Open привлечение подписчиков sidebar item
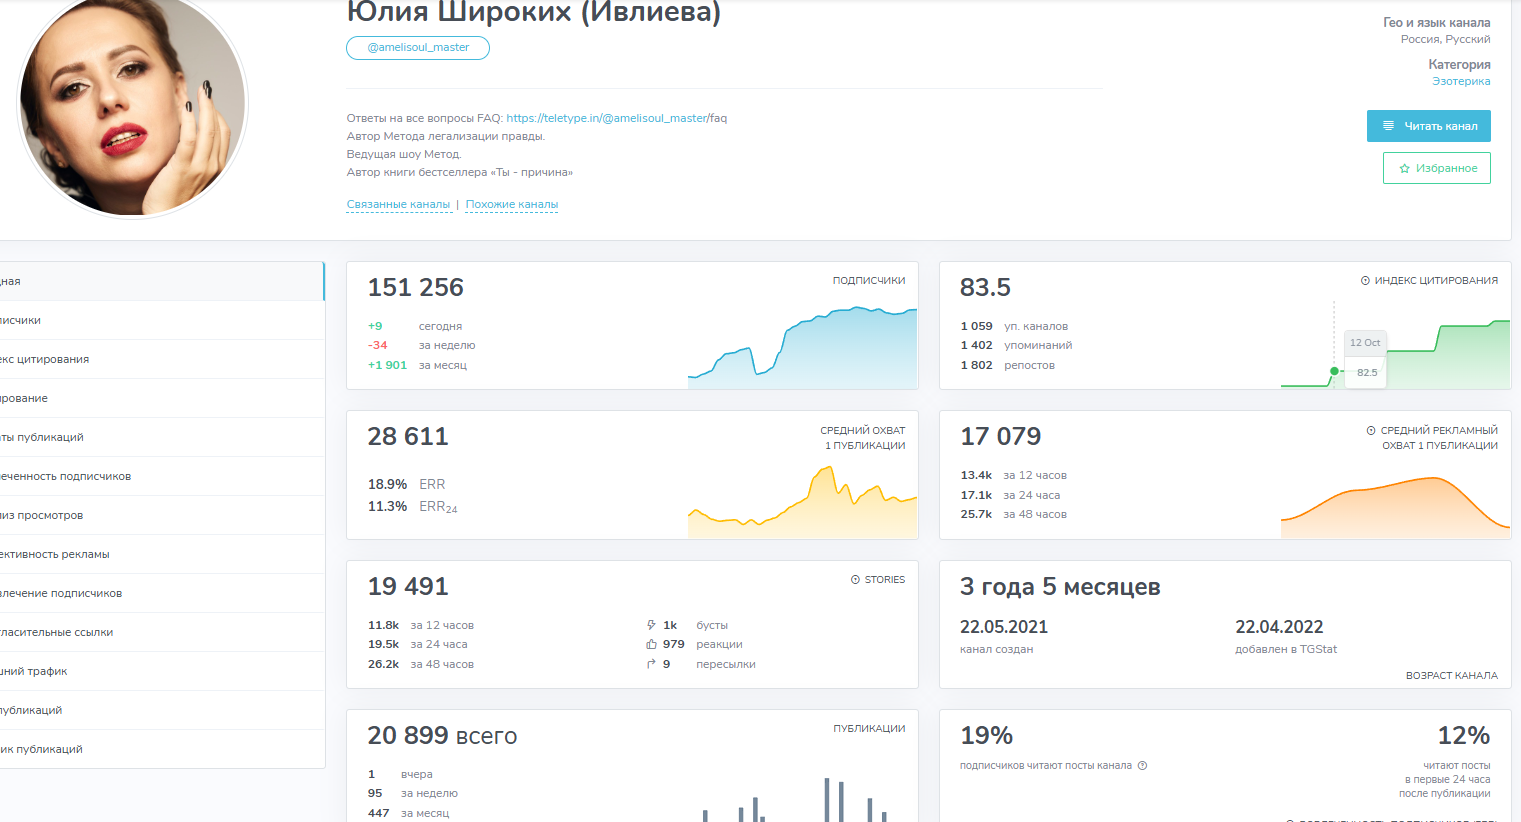Image resolution: width=1521 pixels, height=822 pixels. tap(61, 593)
